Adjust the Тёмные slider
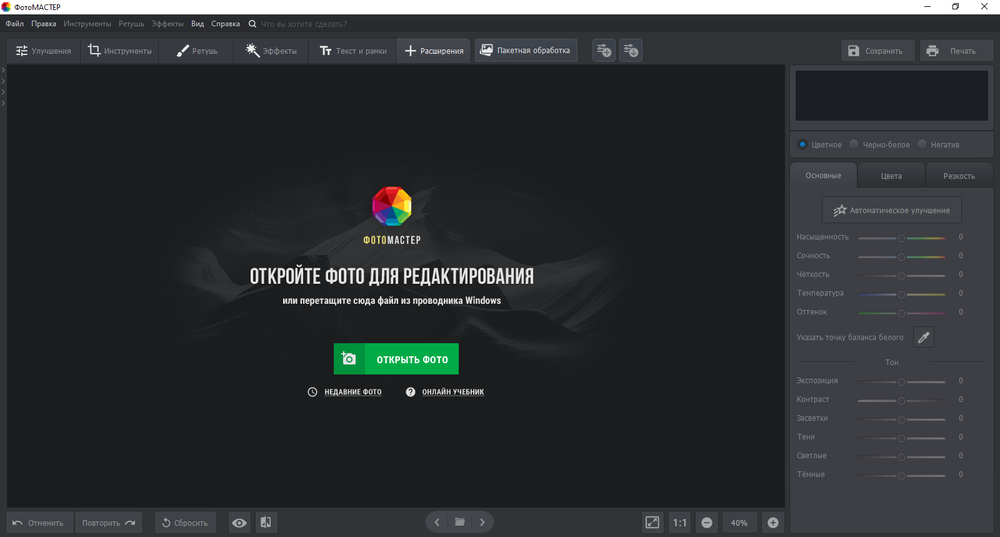Viewport: 1000px width, 537px height. [x=901, y=476]
